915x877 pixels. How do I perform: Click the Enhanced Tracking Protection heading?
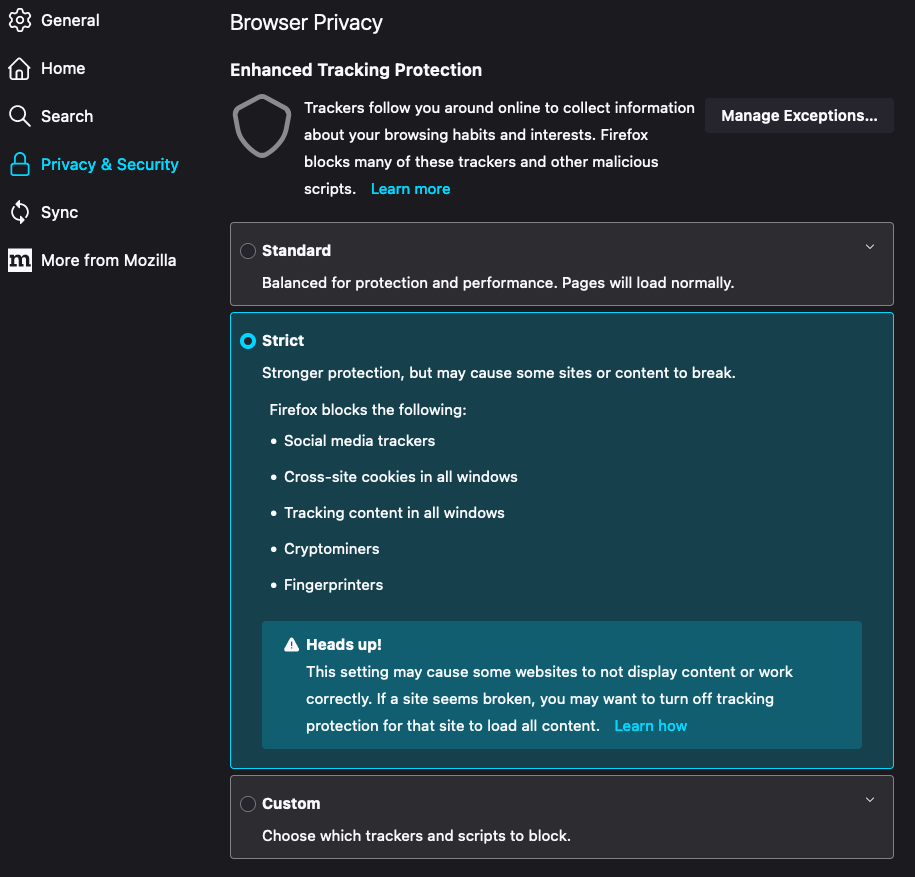tap(356, 70)
